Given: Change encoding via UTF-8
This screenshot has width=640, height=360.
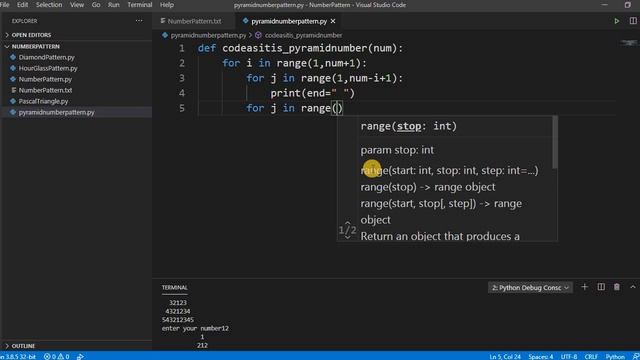Looking at the screenshot, I should pos(569,356).
